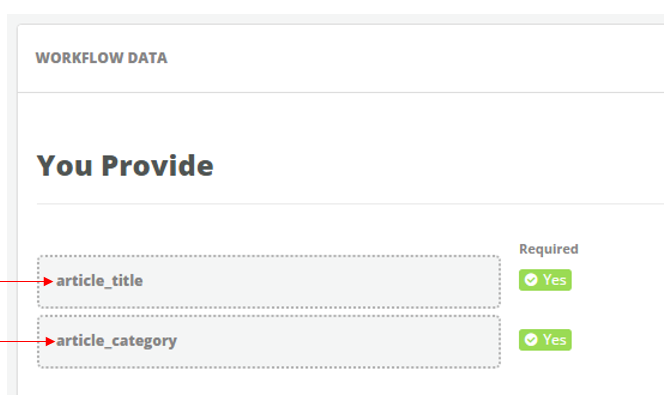Click the word Yes in article_title's row
This screenshot has height=398, width=669.
click(x=554, y=280)
